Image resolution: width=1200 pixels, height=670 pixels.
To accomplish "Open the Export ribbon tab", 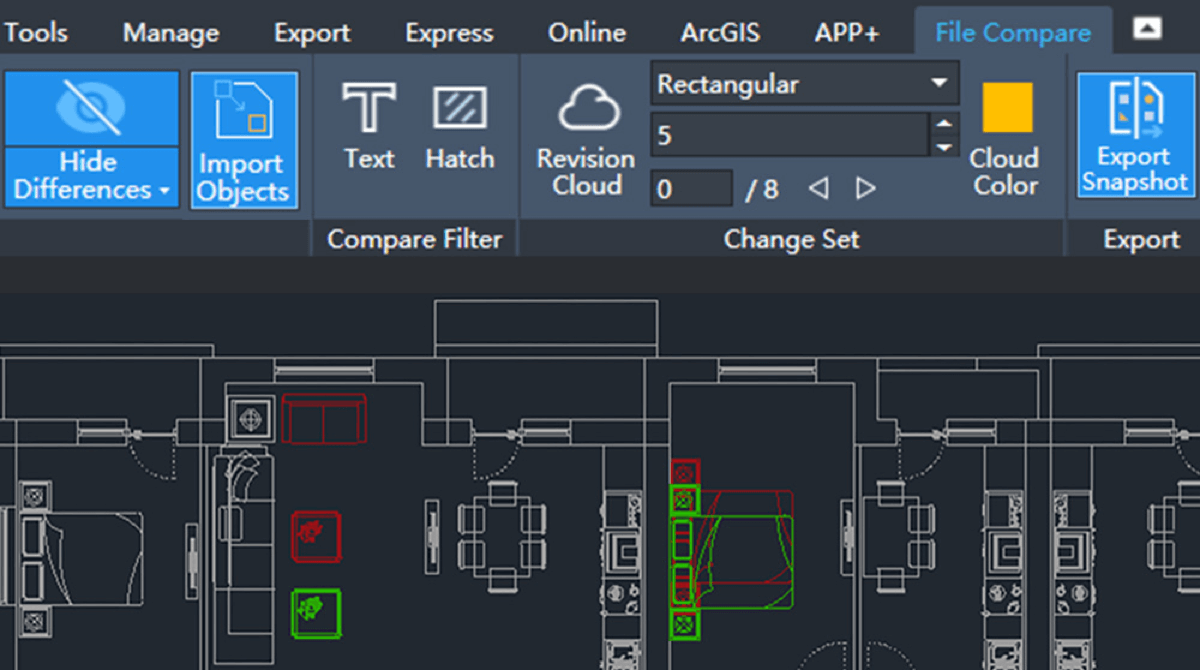I will (312, 32).
